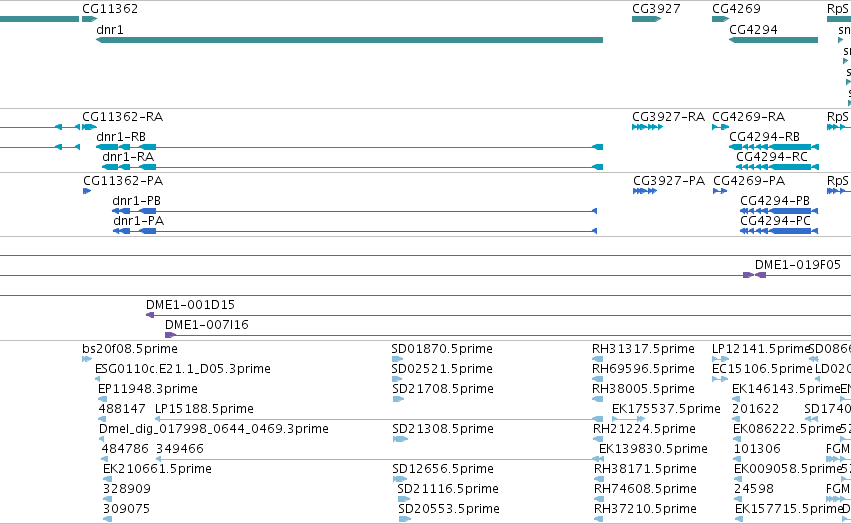Screen dimensions: 851x524
Task: Select the dnr1-PB protein label
Action: 137,201
